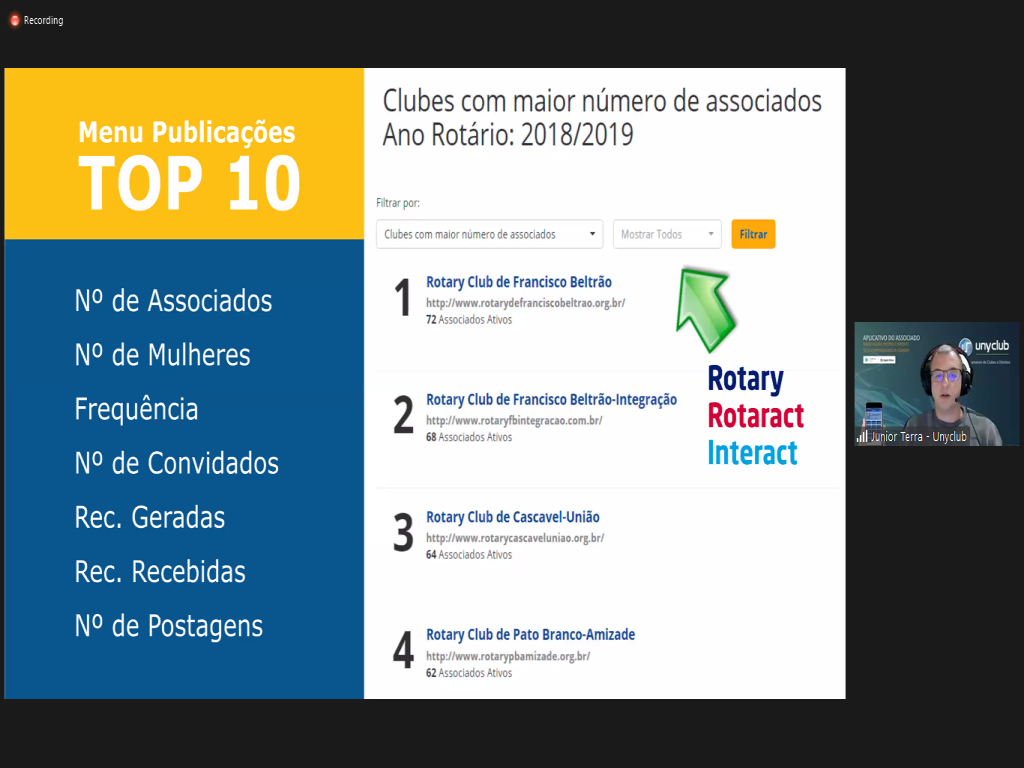Open Rotary Club de Pato Branco-Amizade link

(530, 634)
